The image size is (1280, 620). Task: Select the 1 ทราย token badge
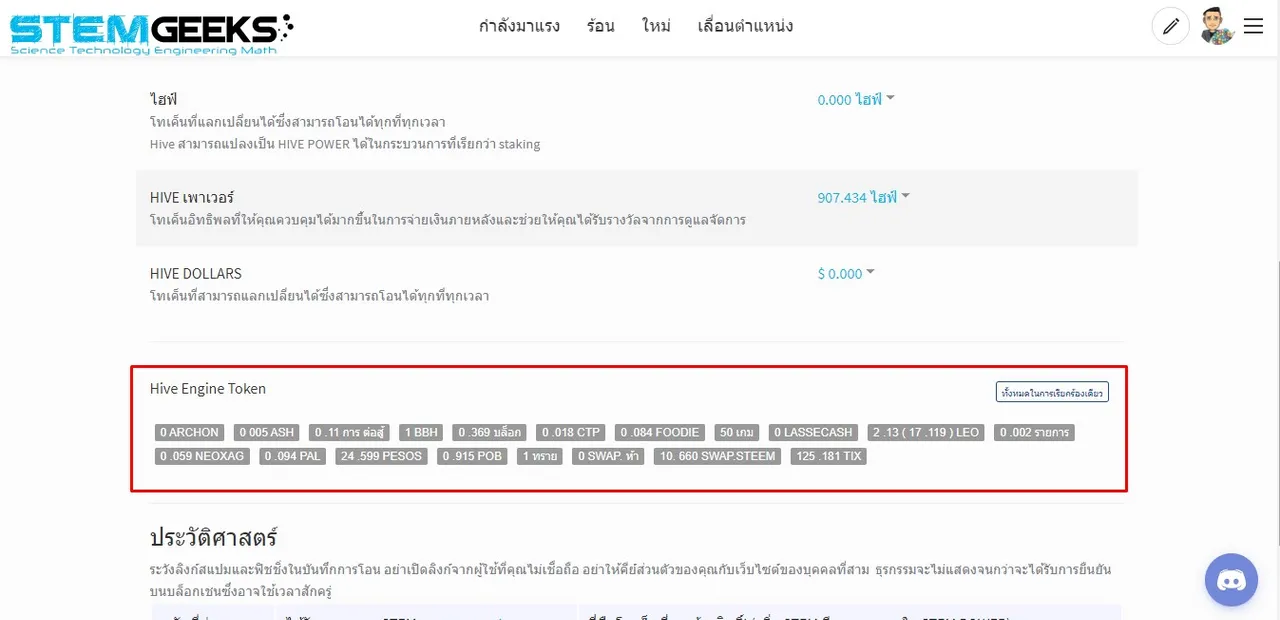click(x=540, y=456)
